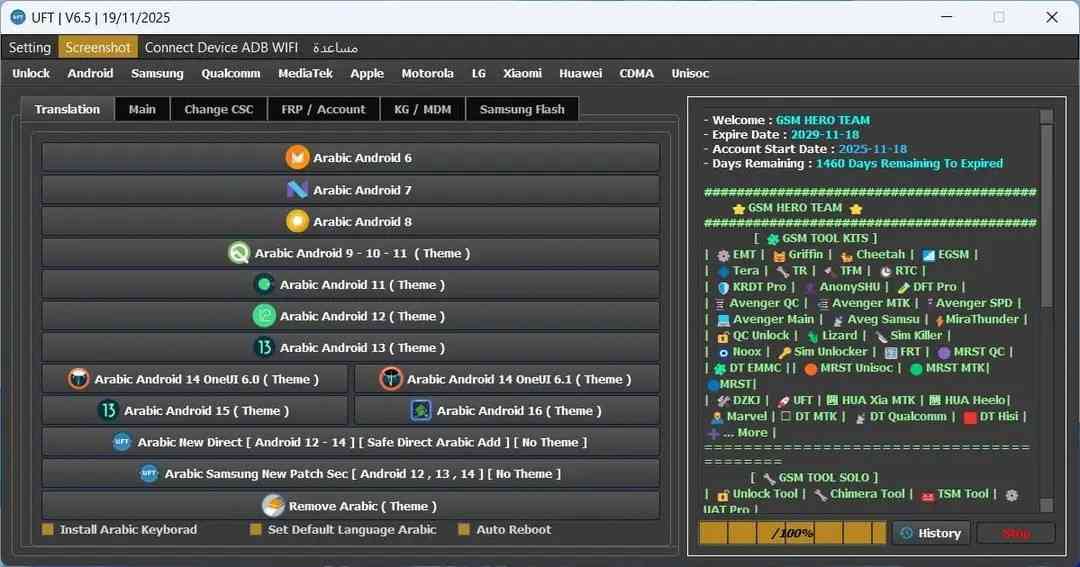Click the Android 14 OneUI 6.1 icon
This screenshot has width=1080, height=567.
[x=391, y=379]
